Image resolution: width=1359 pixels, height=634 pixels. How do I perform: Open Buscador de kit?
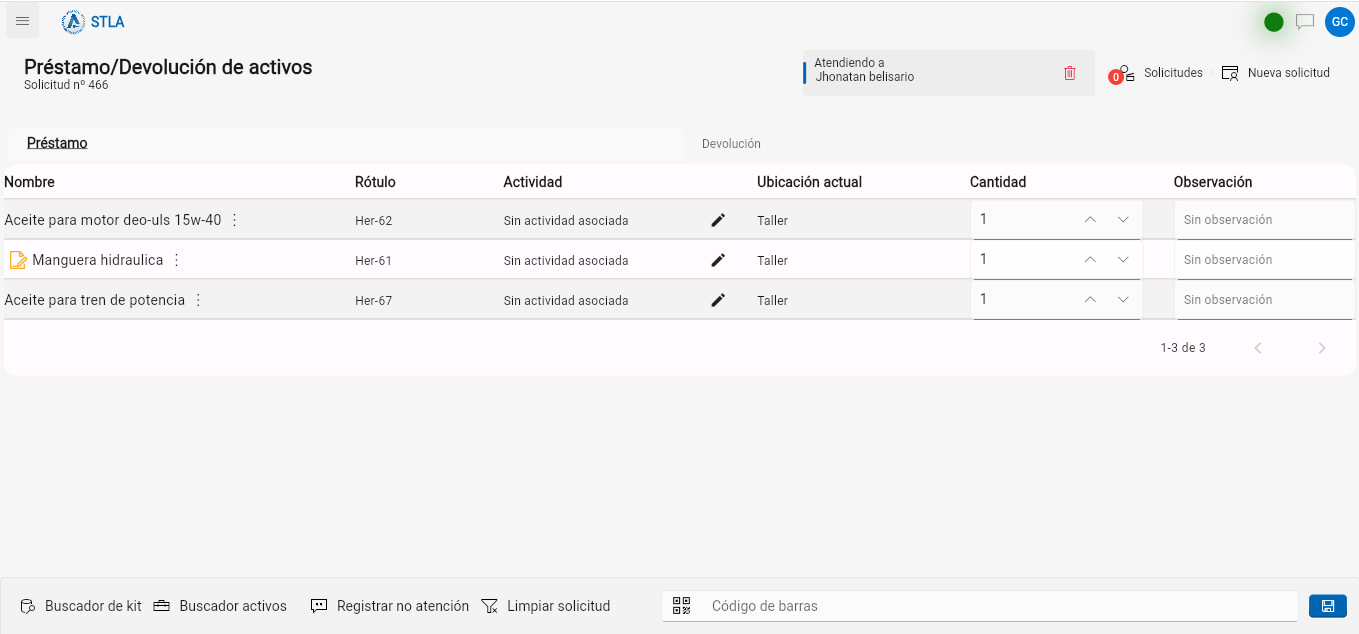coord(93,606)
